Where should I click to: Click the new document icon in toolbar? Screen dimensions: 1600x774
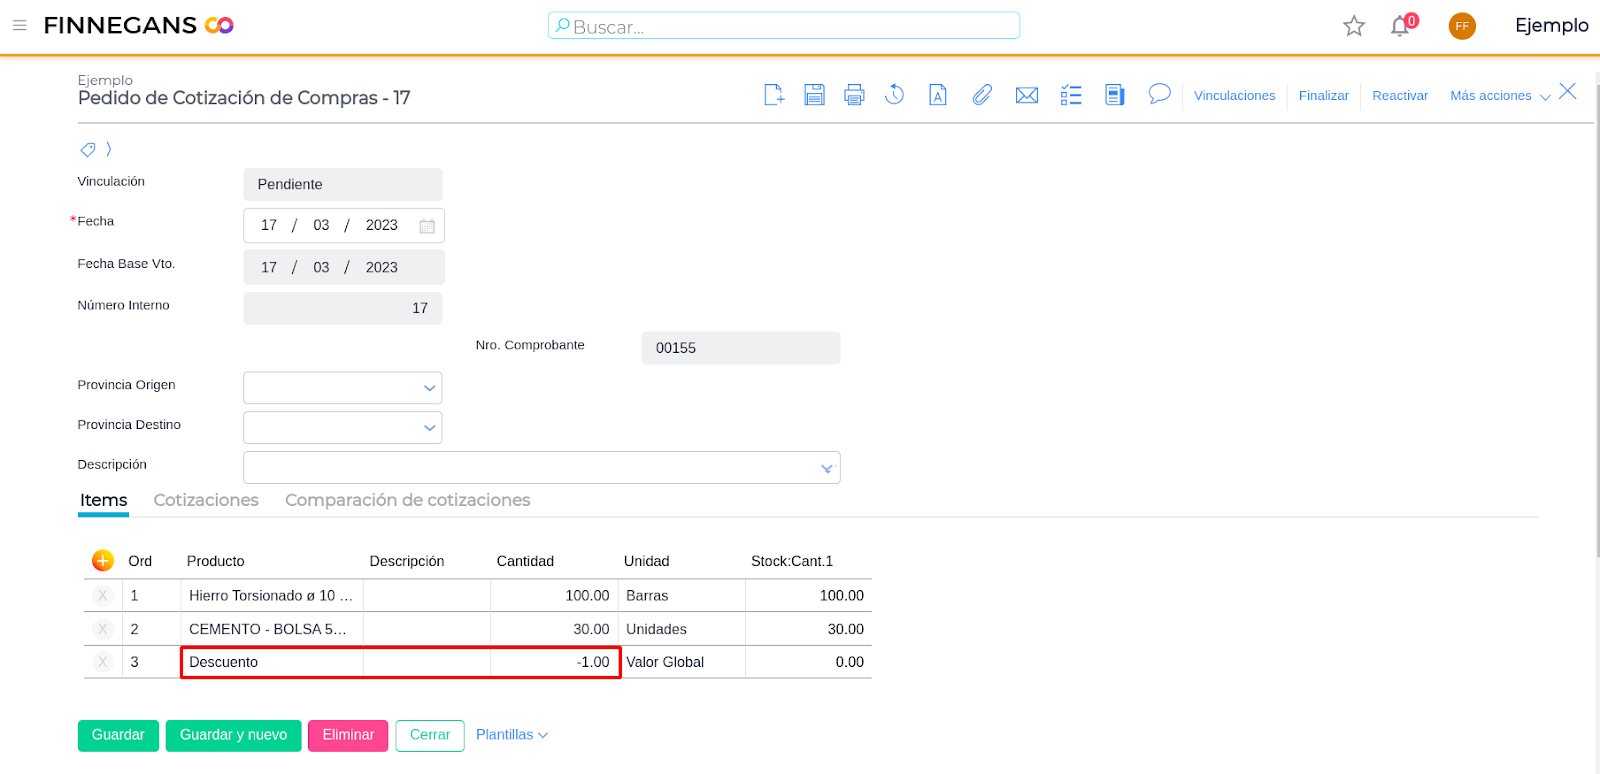coord(774,95)
